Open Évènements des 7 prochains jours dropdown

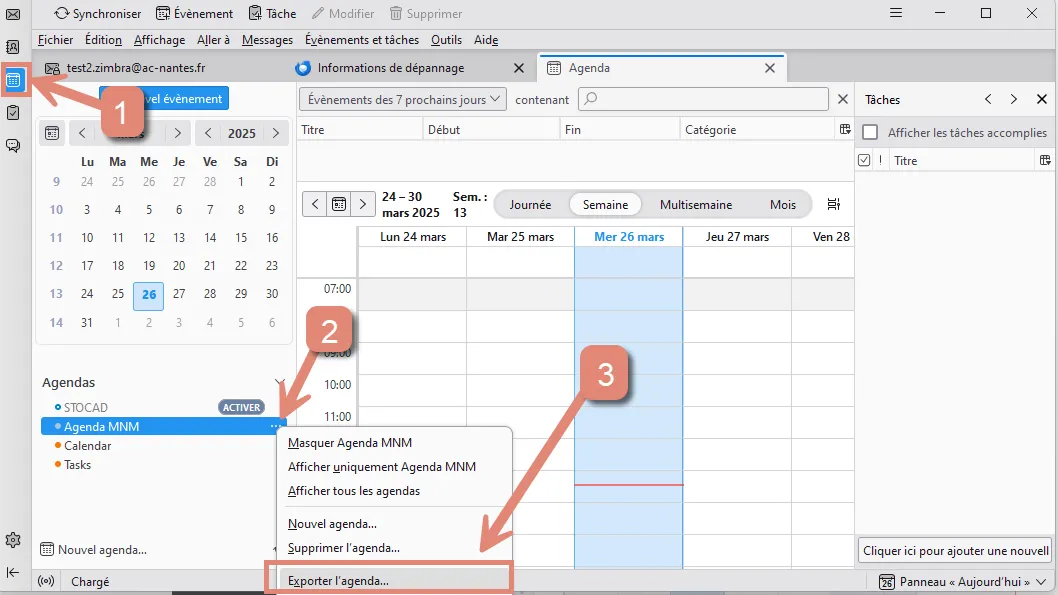[403, 99]
